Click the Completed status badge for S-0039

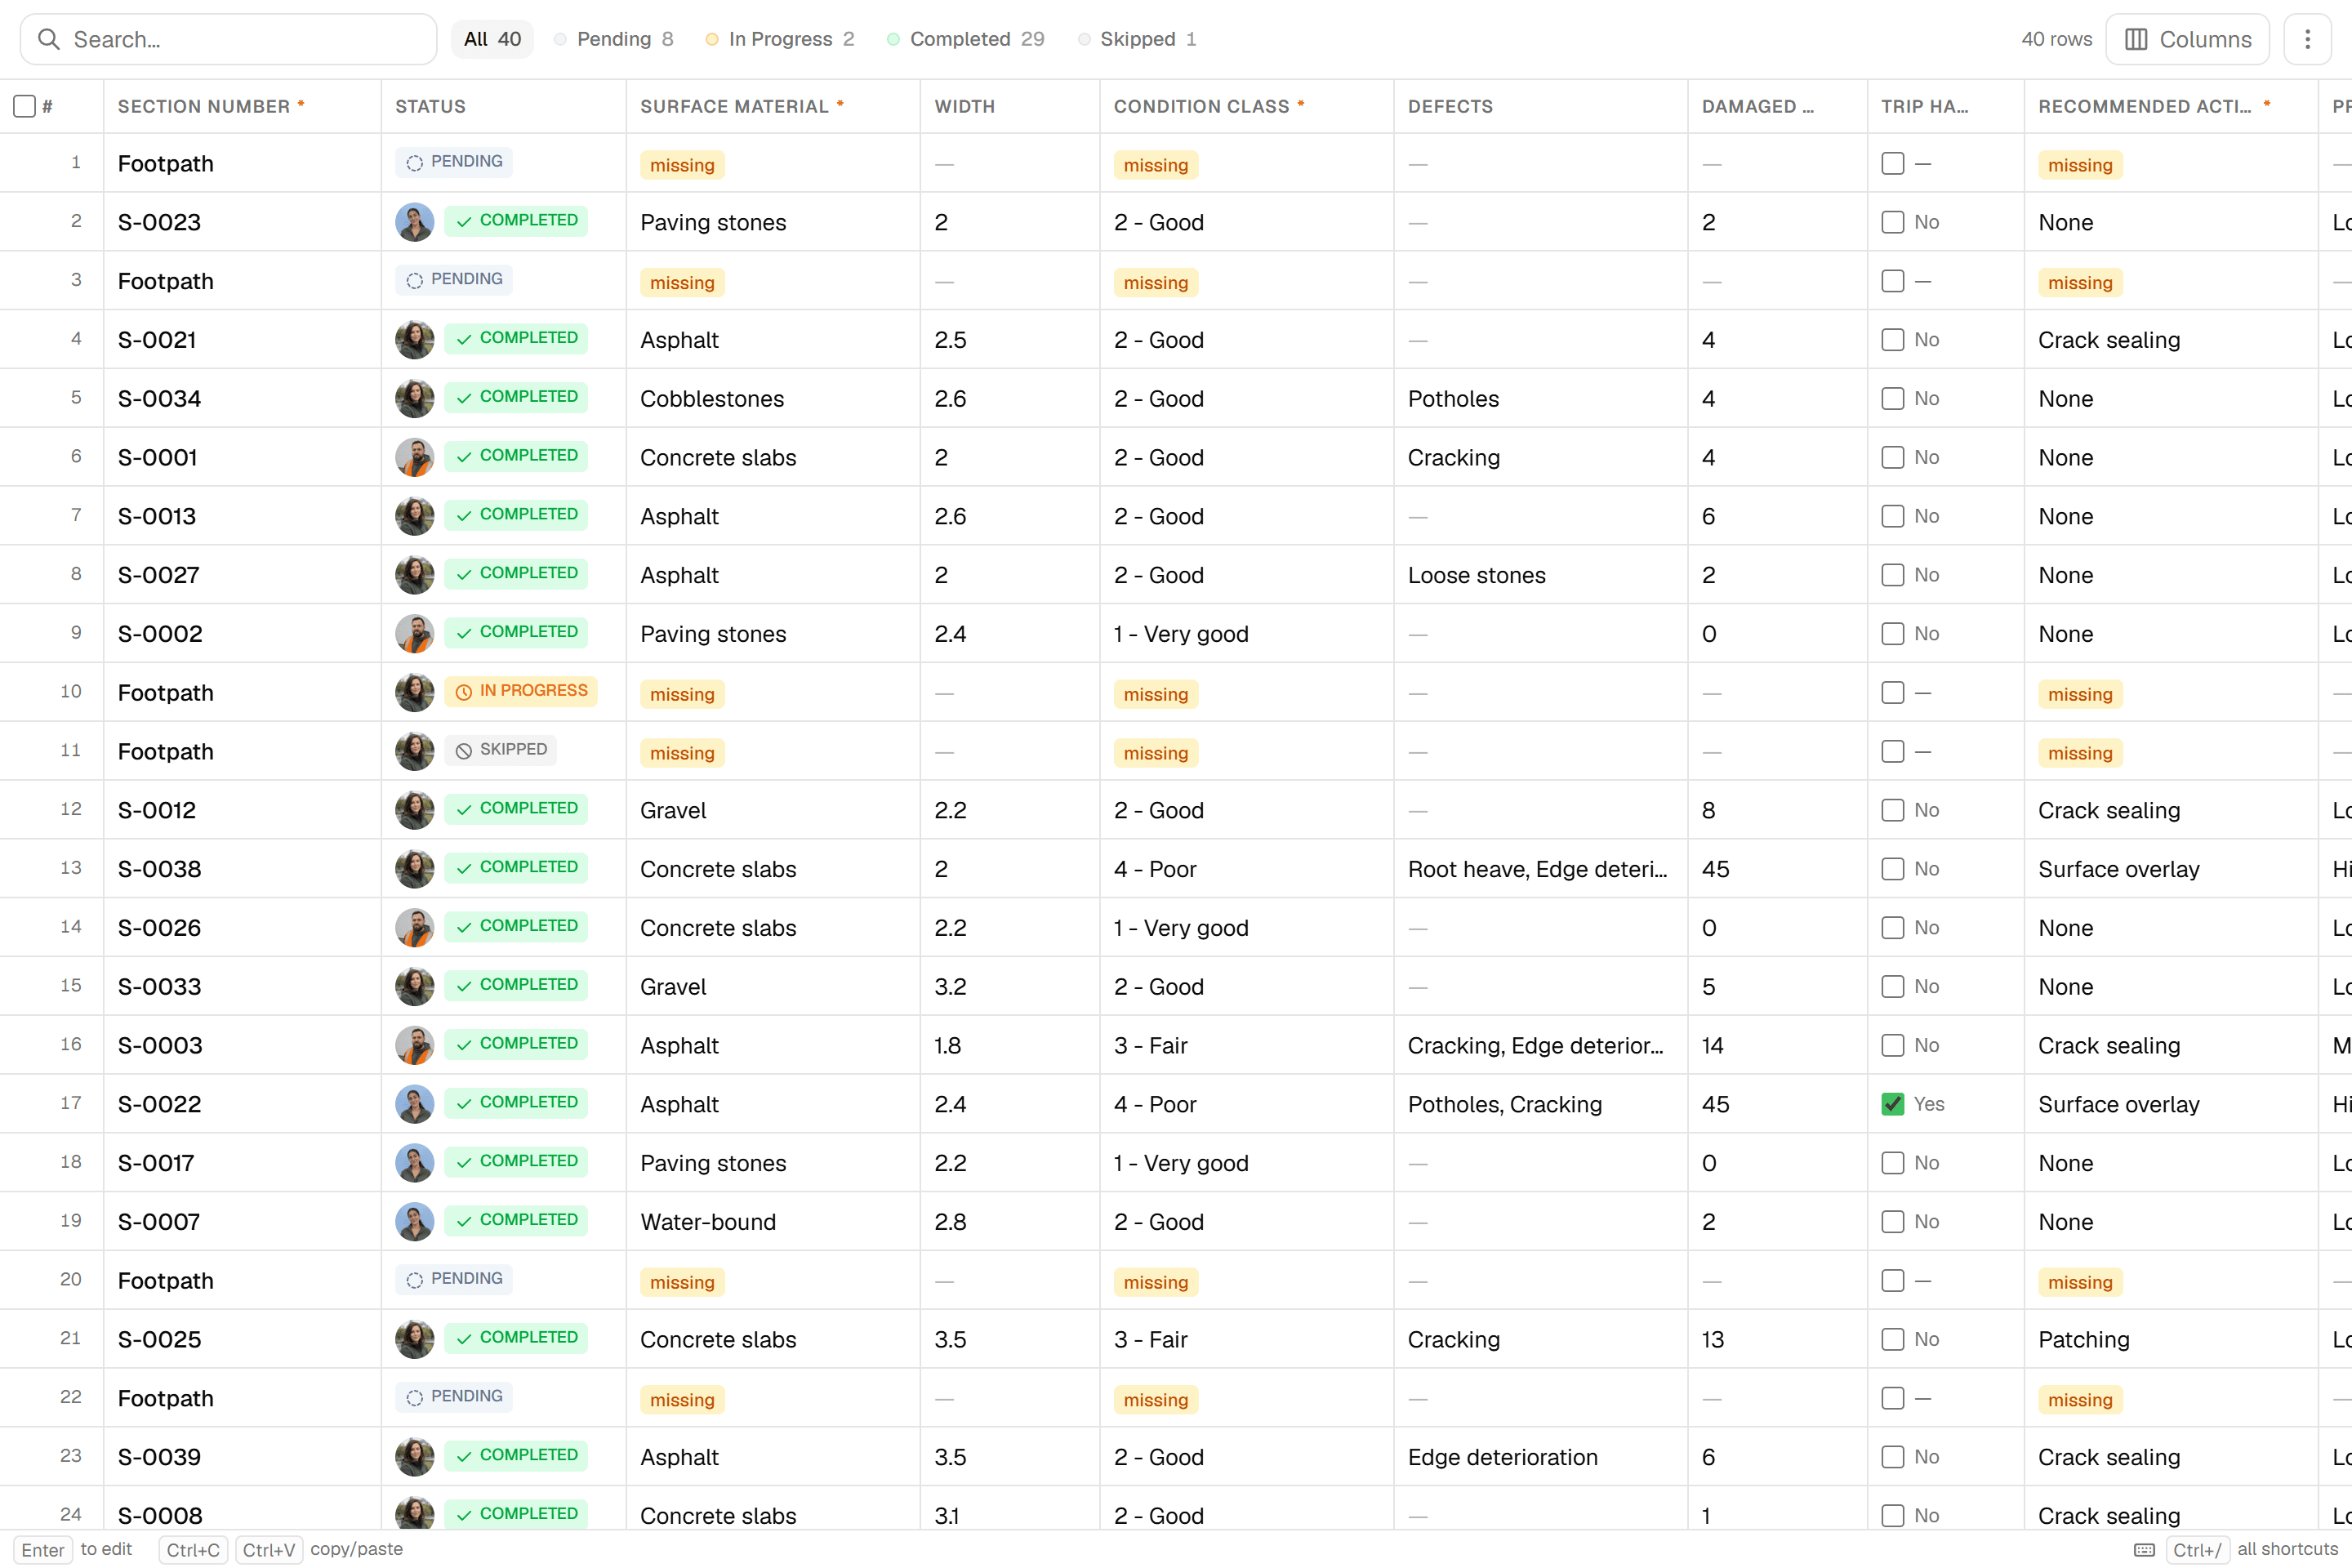point(516,1455)
